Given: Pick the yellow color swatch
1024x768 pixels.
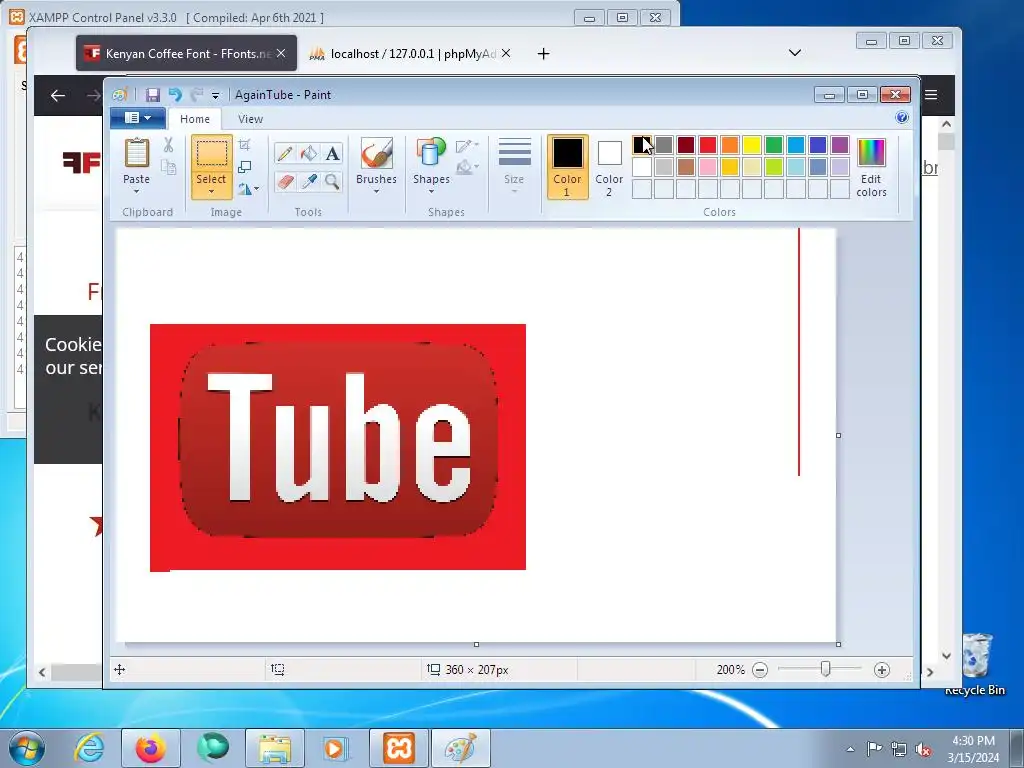Looking at the screenshot, I should click(x=752, y=145).
